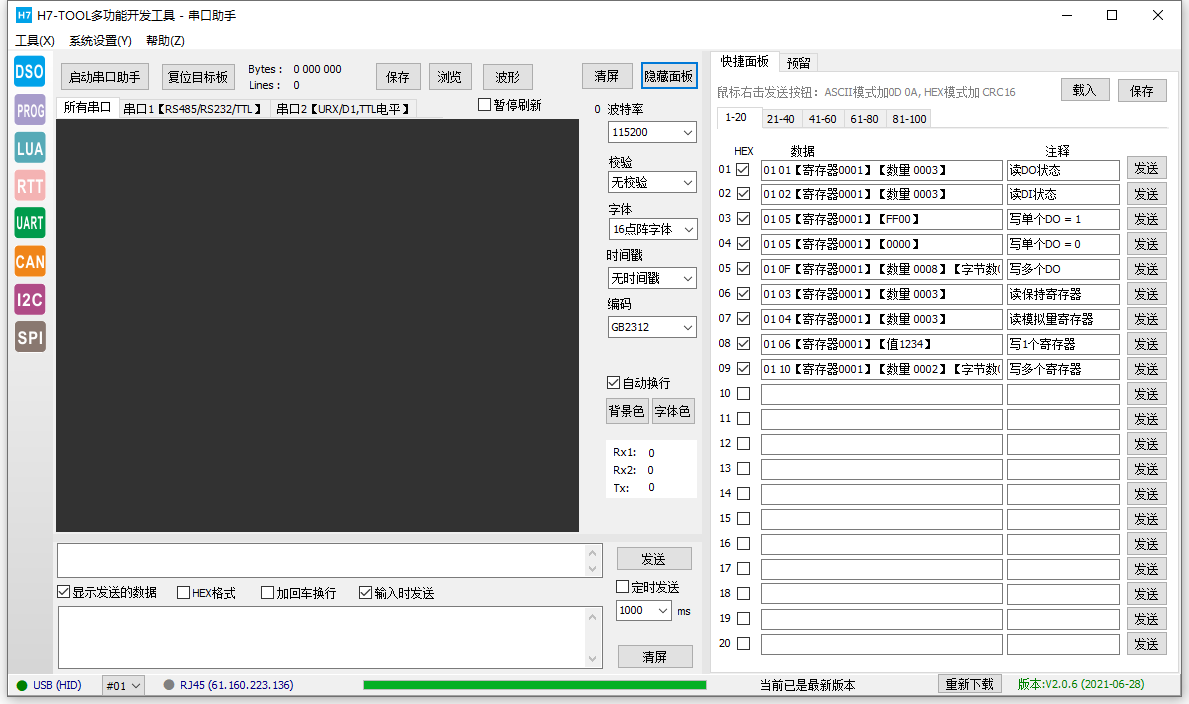Open the 时间戳 无时间戳 dropdown
Viewport: 1189px width, 704px height.
point(652,278)
